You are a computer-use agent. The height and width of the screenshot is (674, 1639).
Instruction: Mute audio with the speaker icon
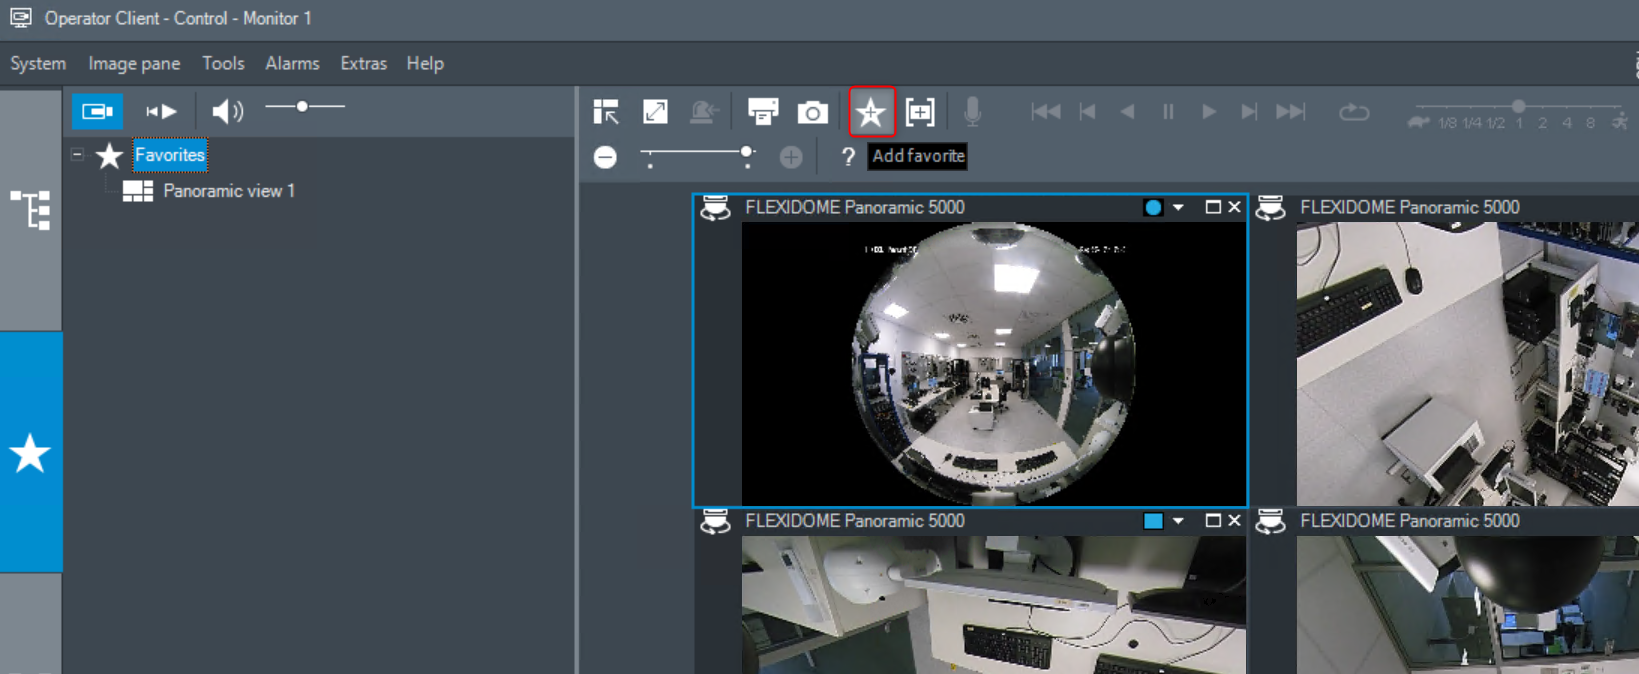coord(227,111)
